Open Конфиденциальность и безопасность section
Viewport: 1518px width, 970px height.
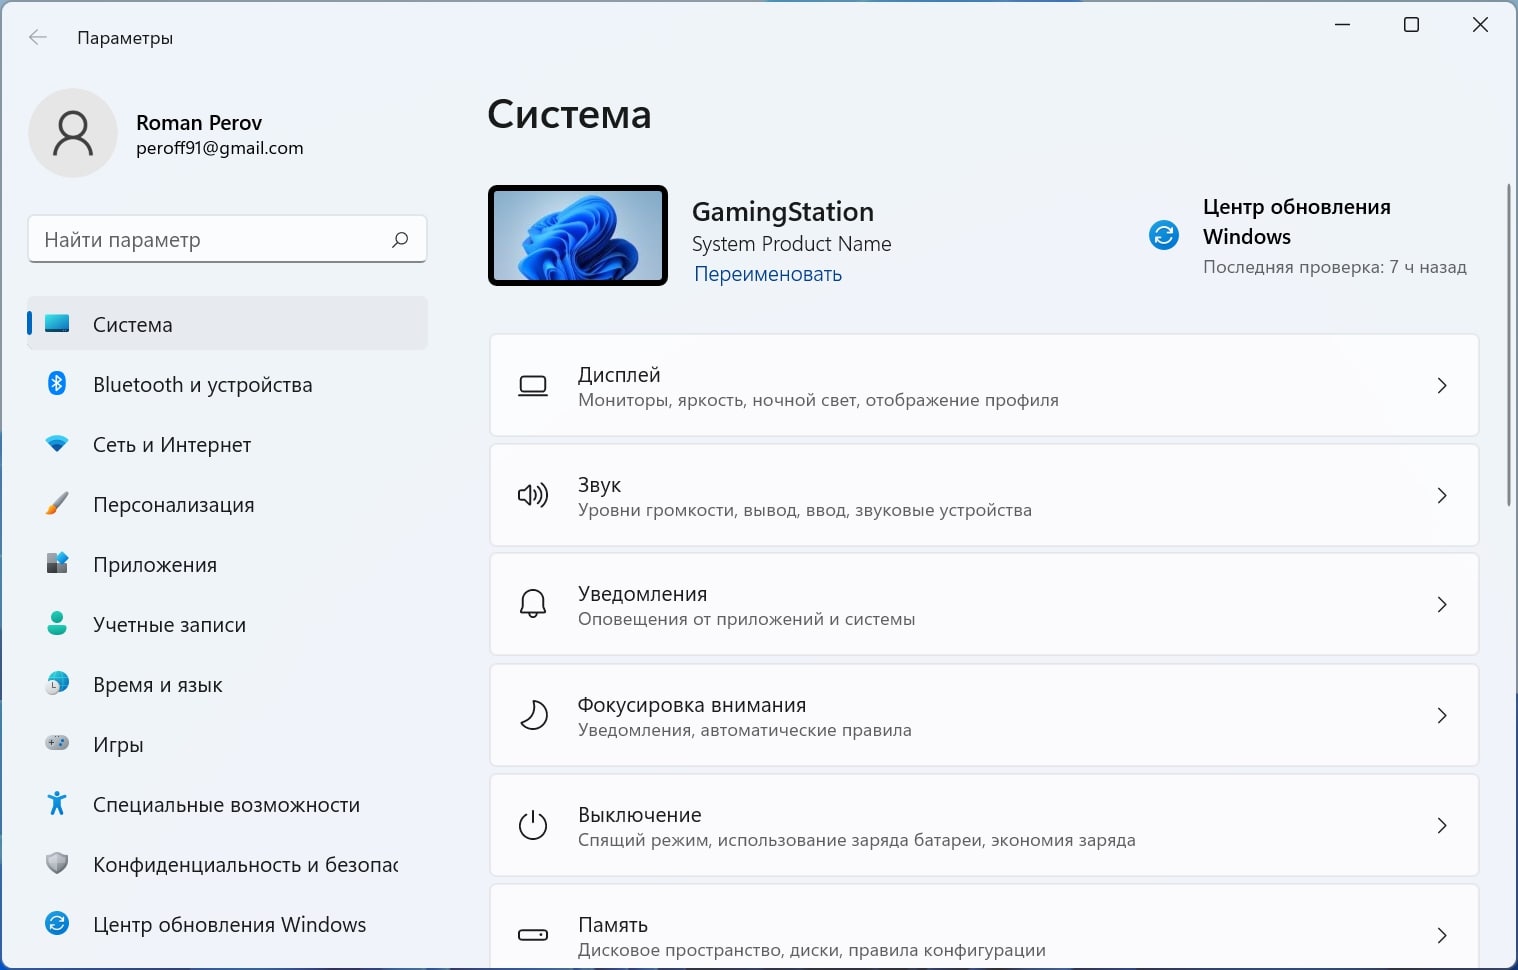pyautogui.click(x=228, y=864)
